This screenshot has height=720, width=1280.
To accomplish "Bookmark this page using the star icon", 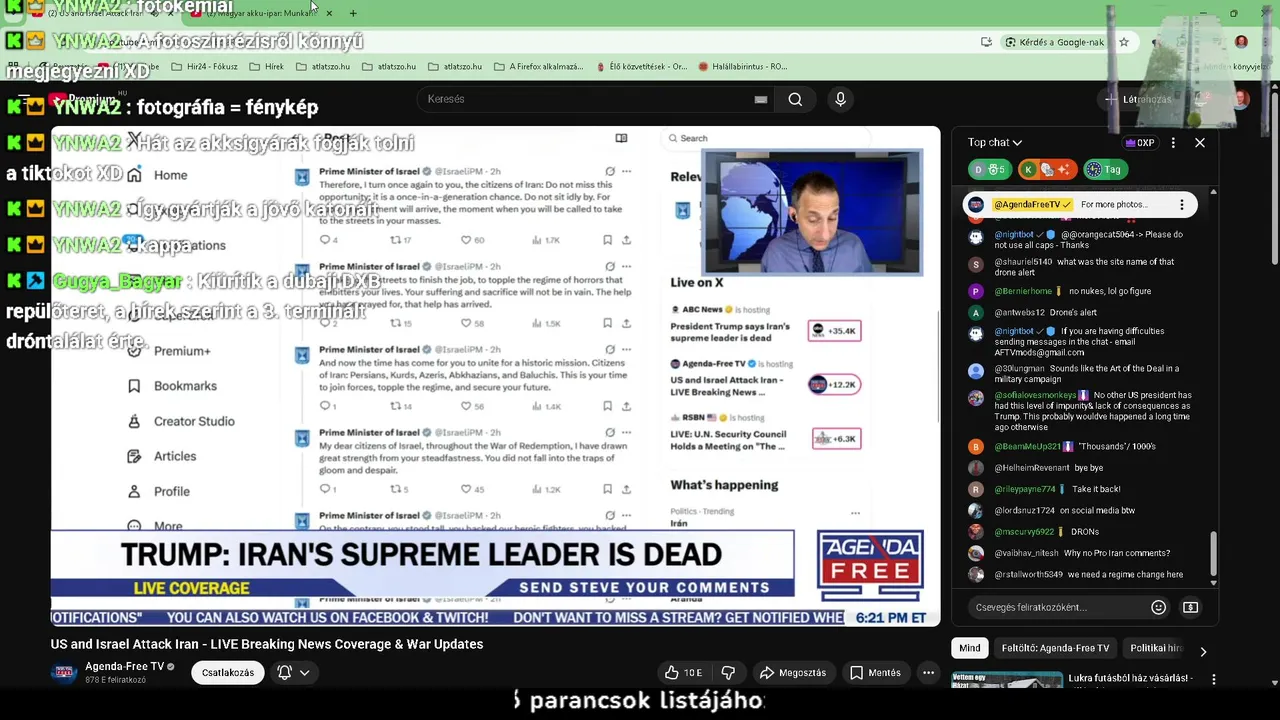I will click(1124, 42).
